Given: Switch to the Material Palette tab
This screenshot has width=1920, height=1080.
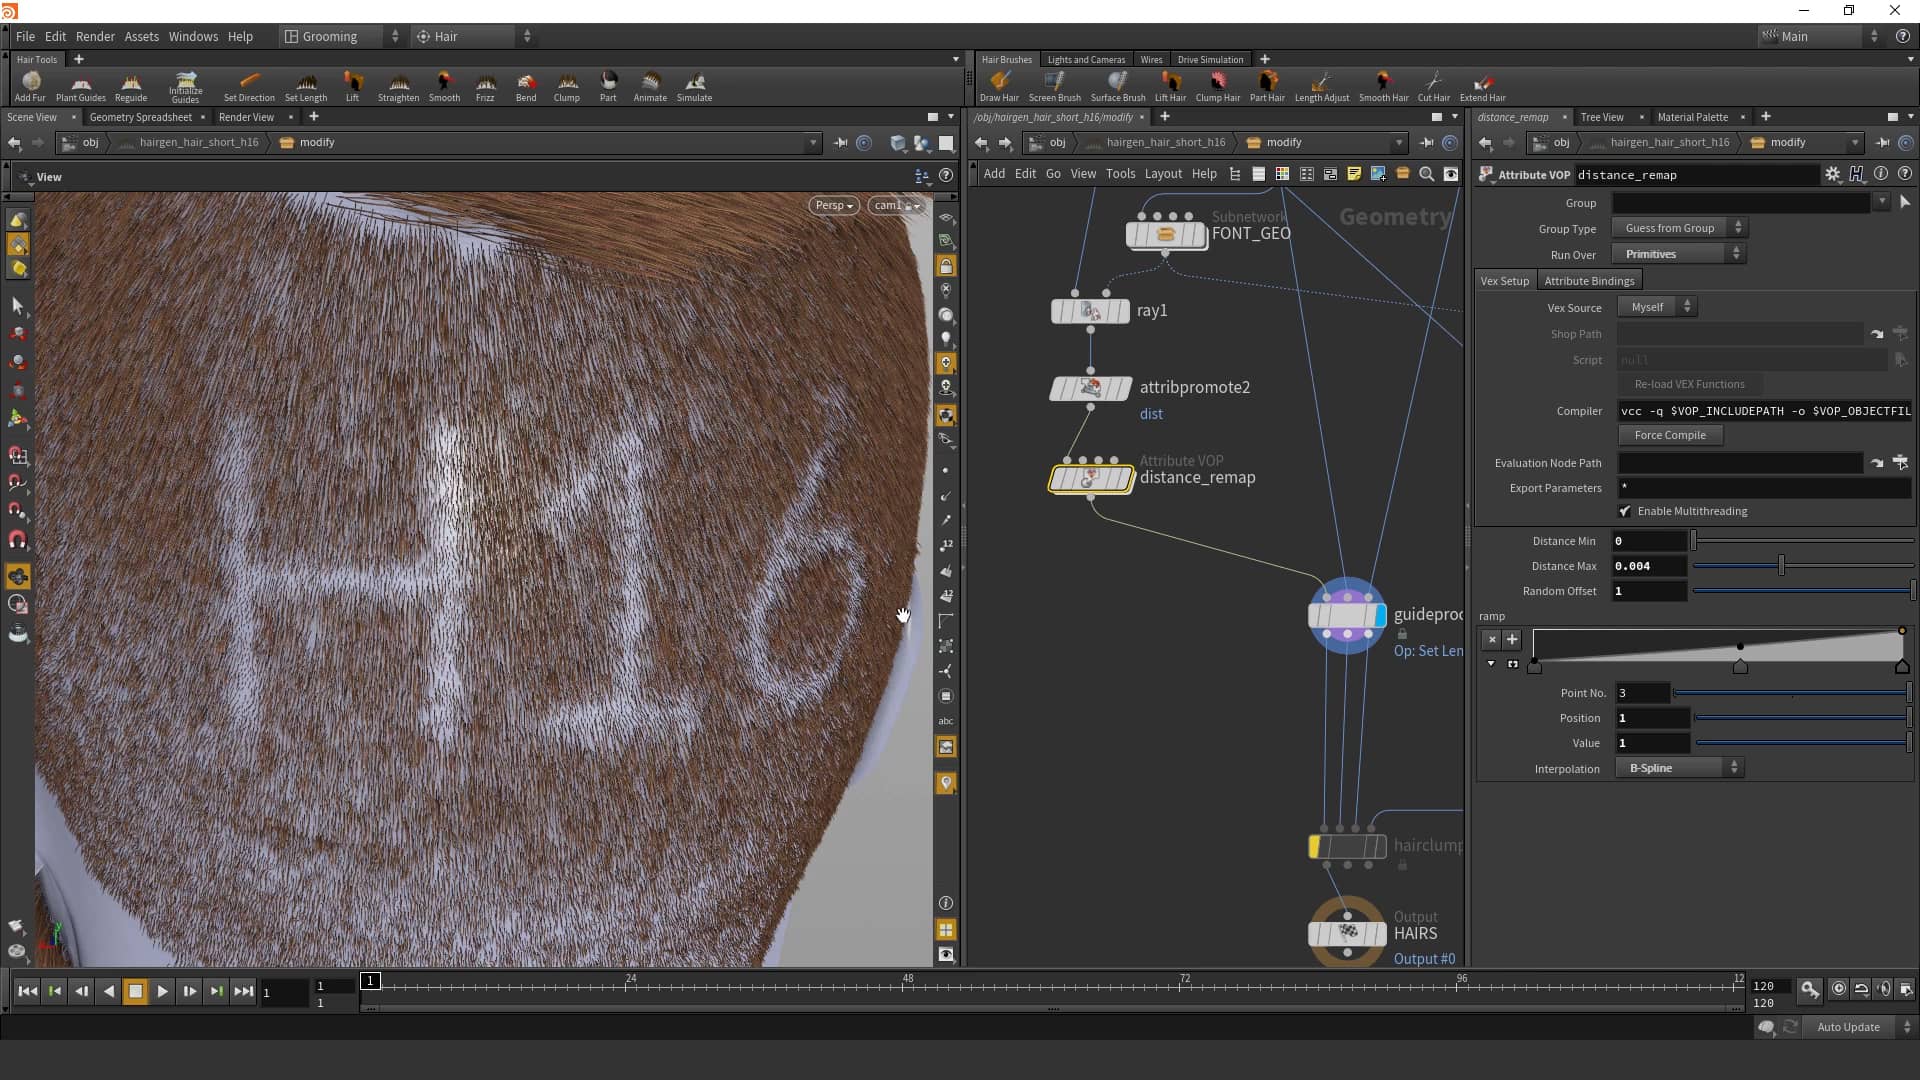Looking at the screenshot, I should [1692, 117].
